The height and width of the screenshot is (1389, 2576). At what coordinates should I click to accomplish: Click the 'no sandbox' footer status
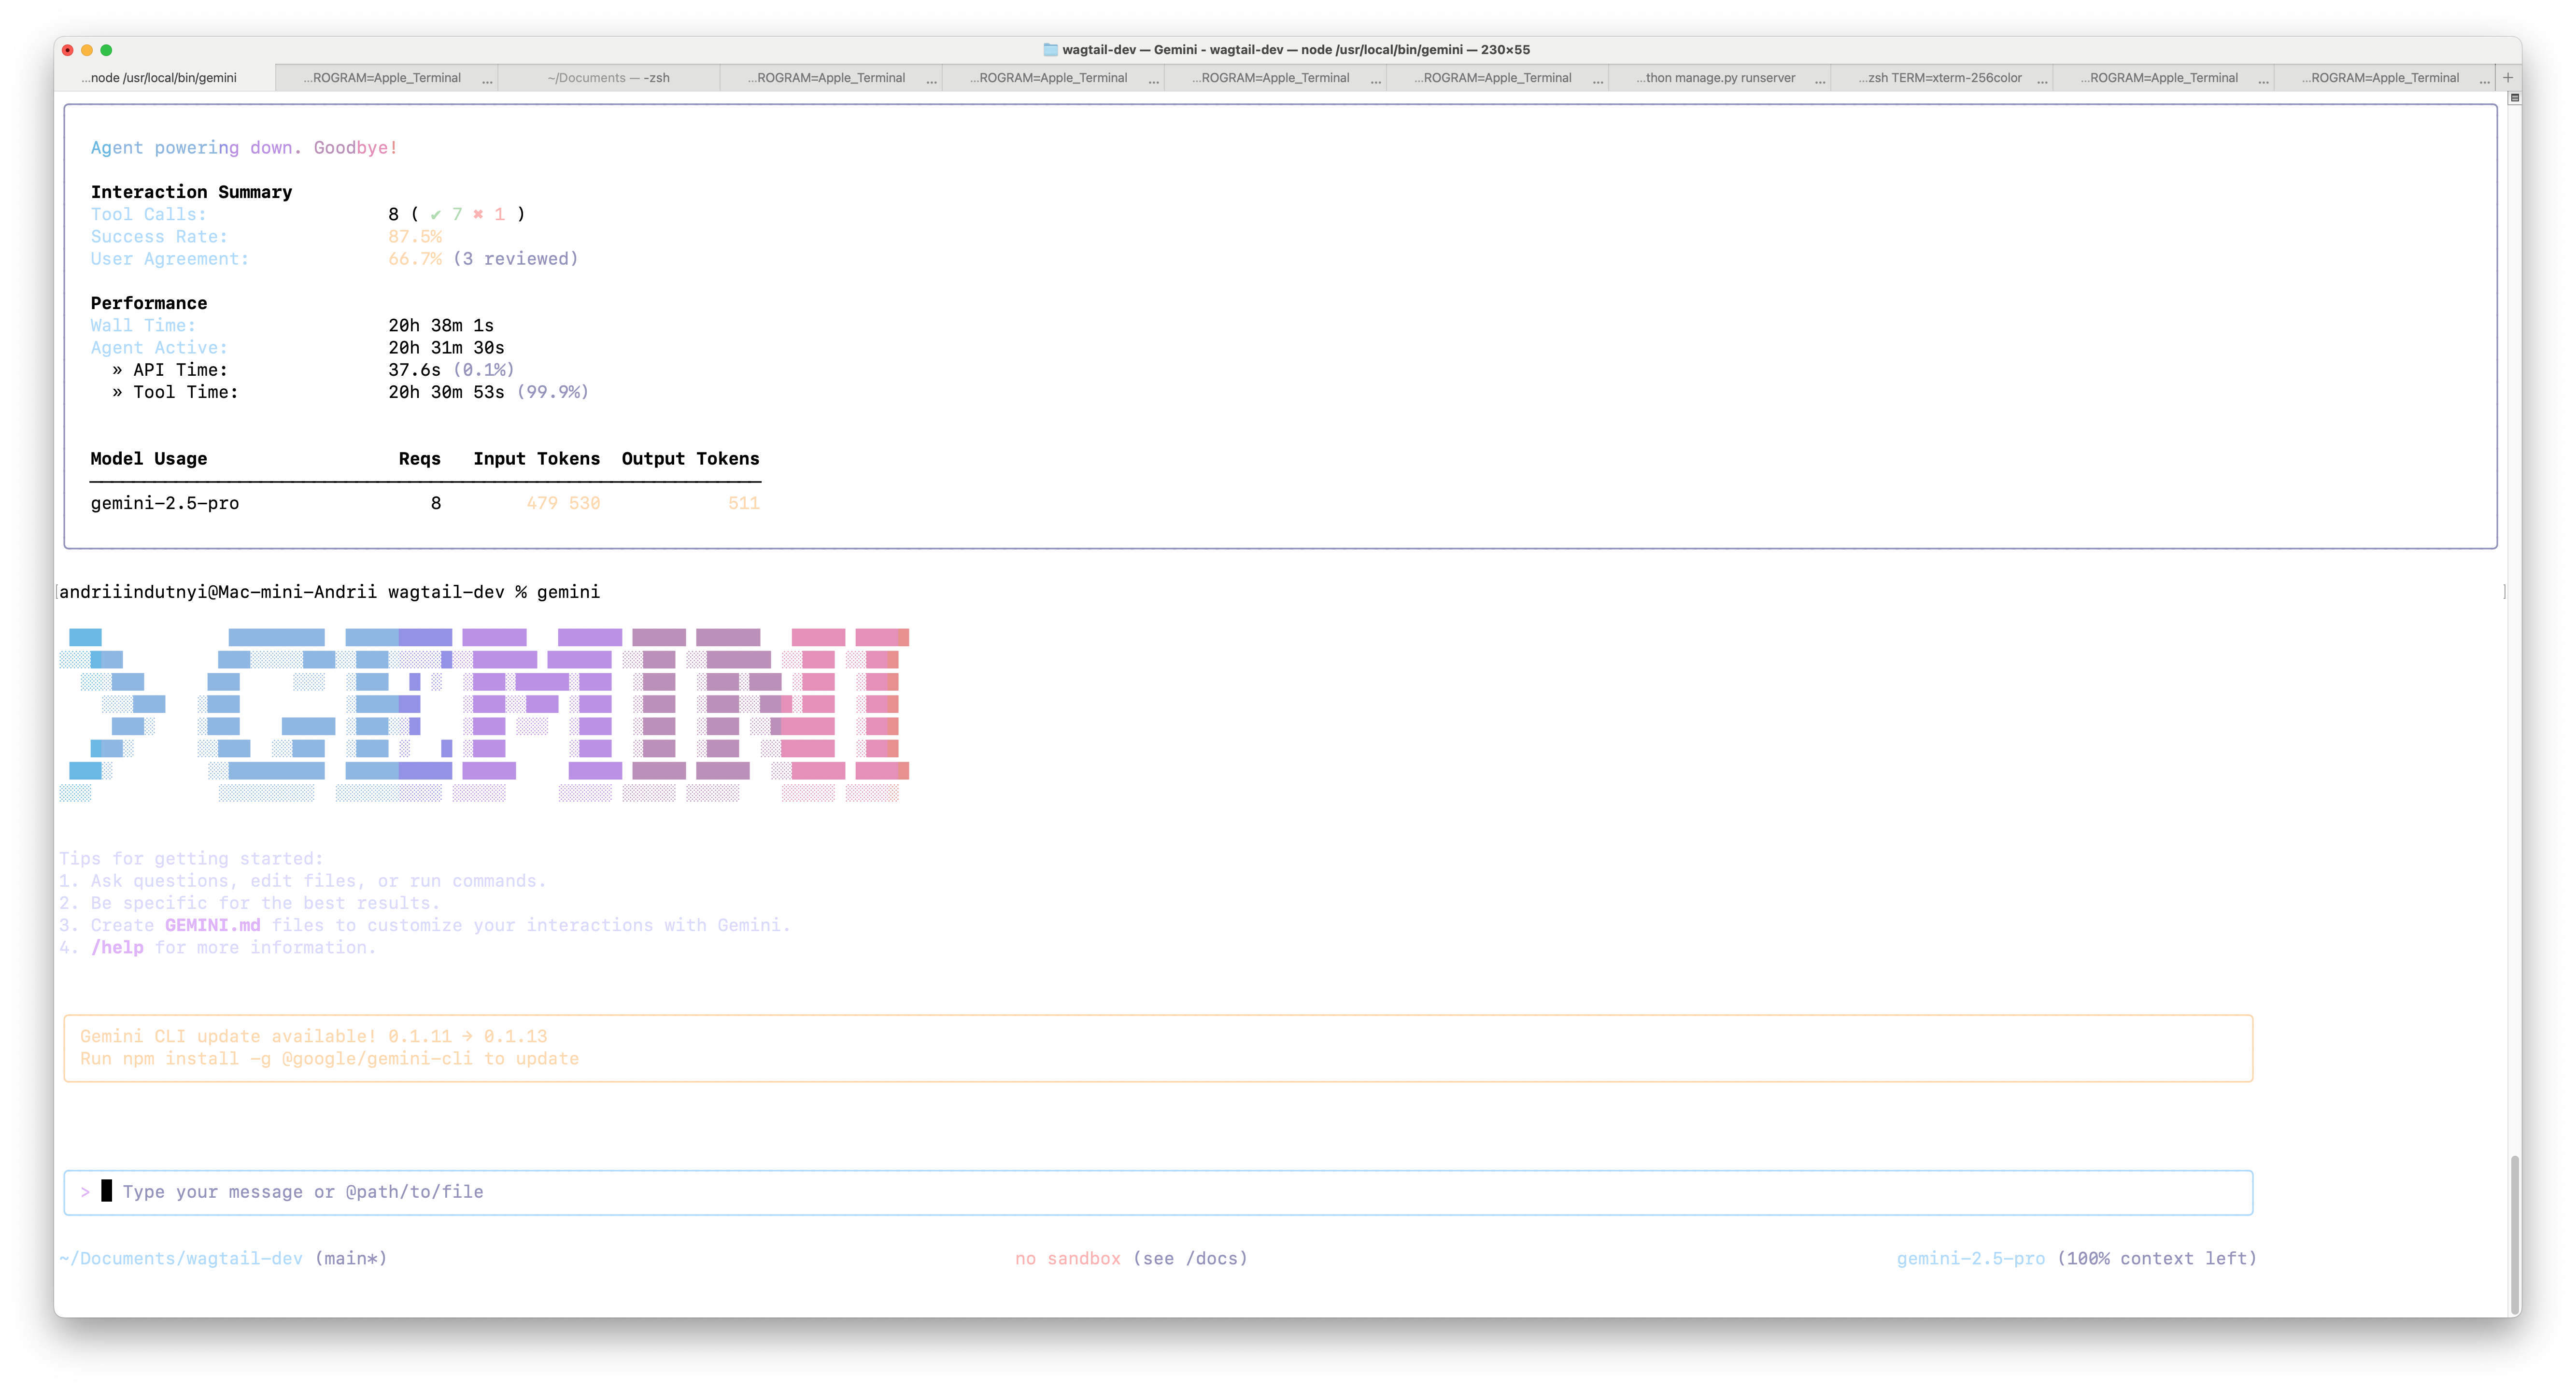(1067, 1258)
